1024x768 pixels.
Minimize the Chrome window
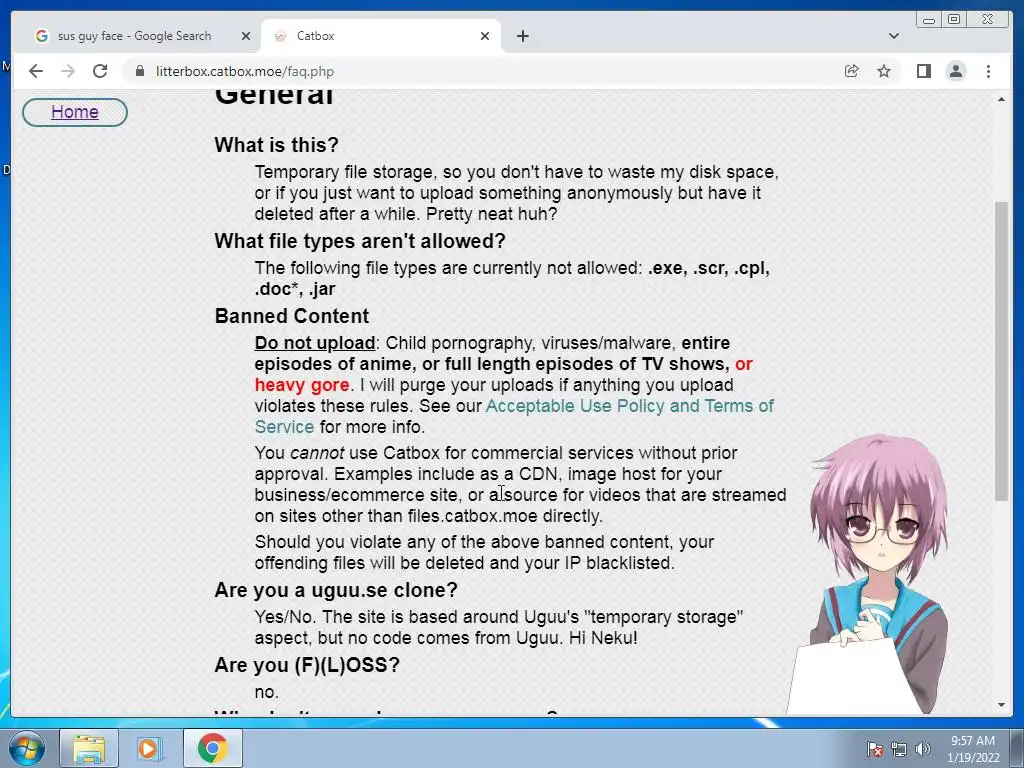point(929,20)
